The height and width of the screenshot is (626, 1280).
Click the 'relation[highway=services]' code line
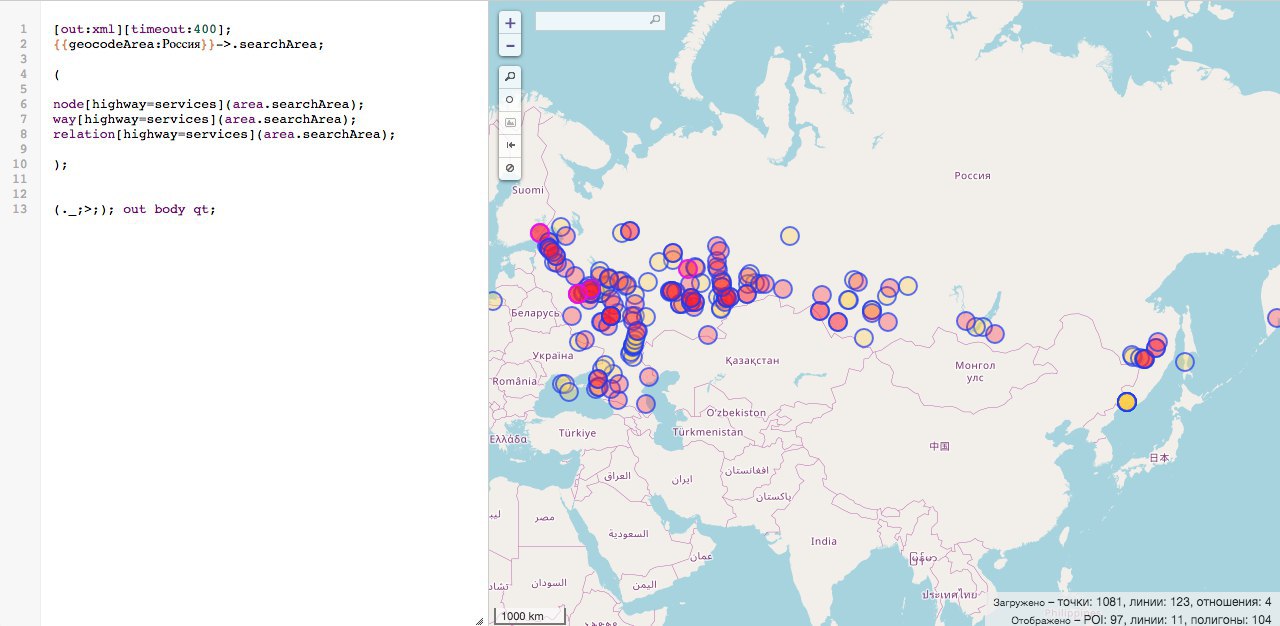[x=225, y=134]
